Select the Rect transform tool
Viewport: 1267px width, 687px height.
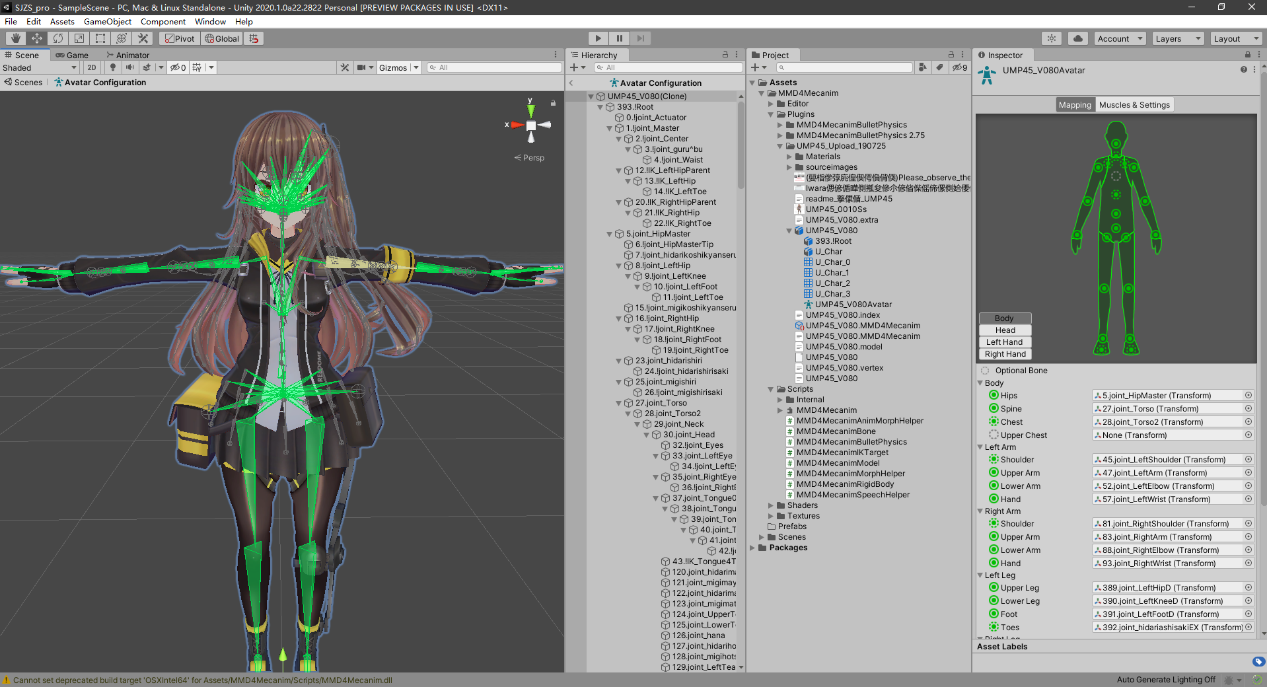click(x=100, y=39)
